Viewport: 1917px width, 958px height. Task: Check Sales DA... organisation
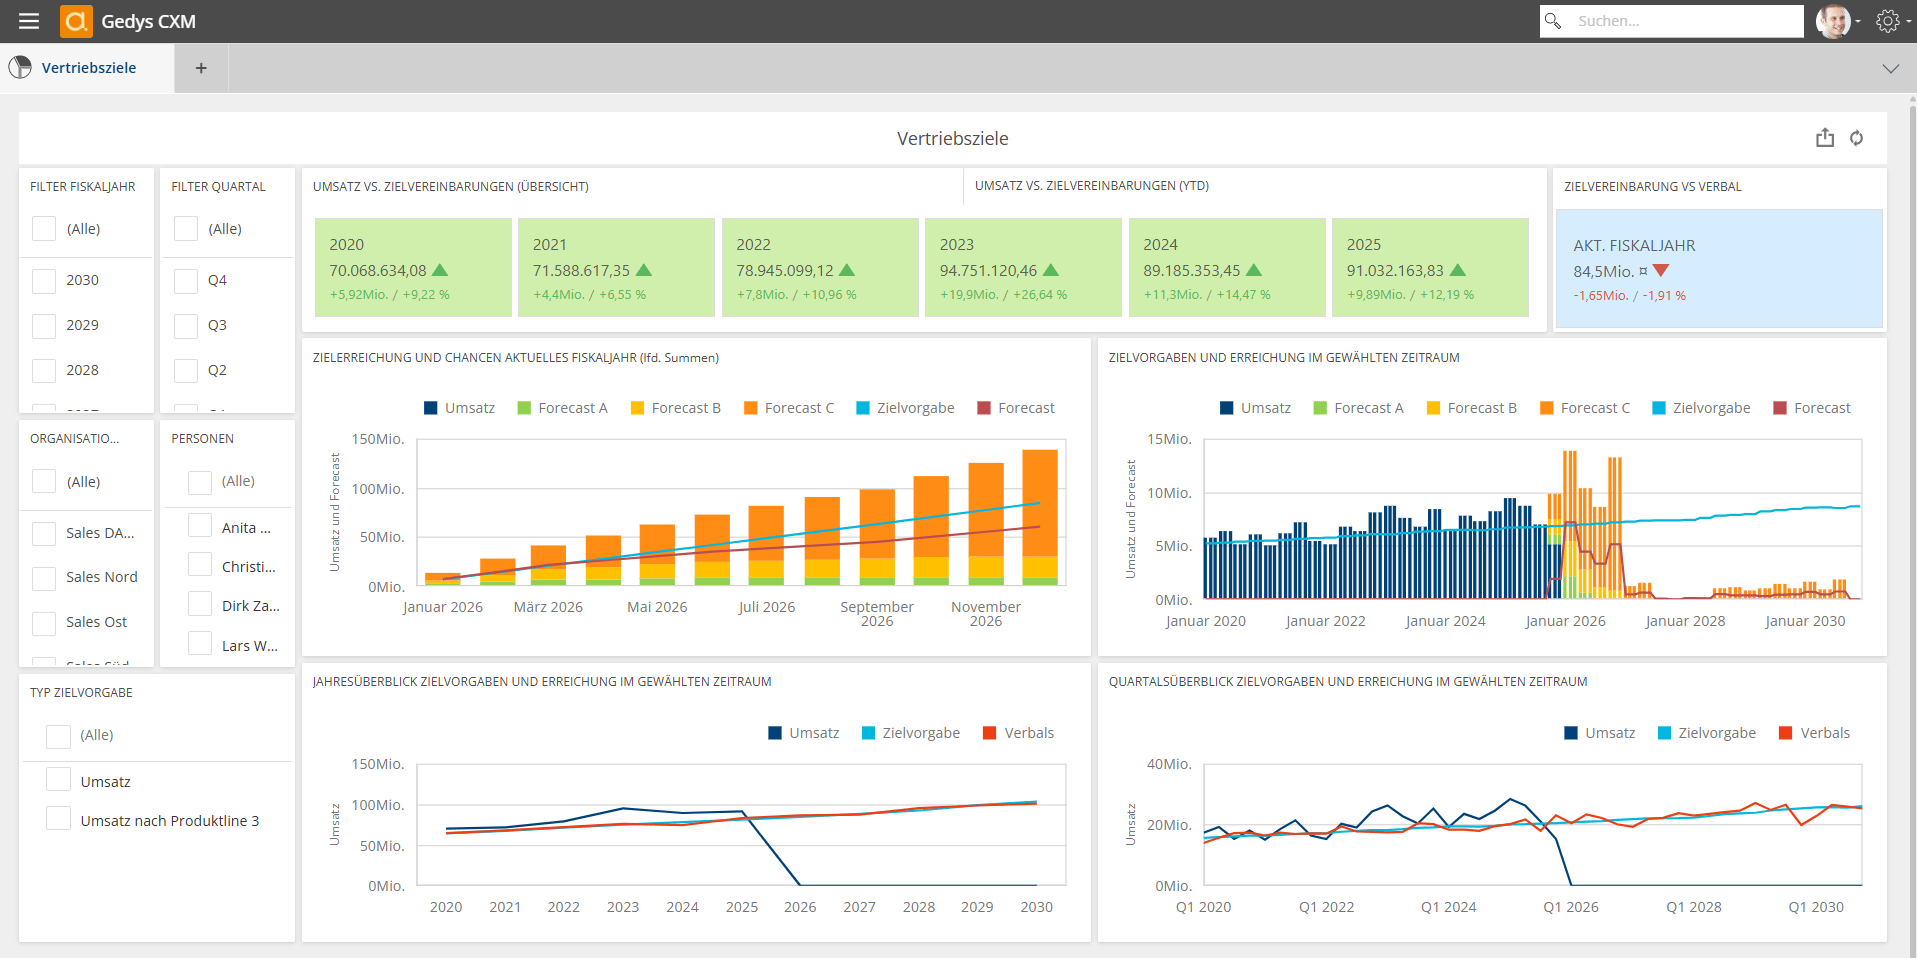coord(44,534)
